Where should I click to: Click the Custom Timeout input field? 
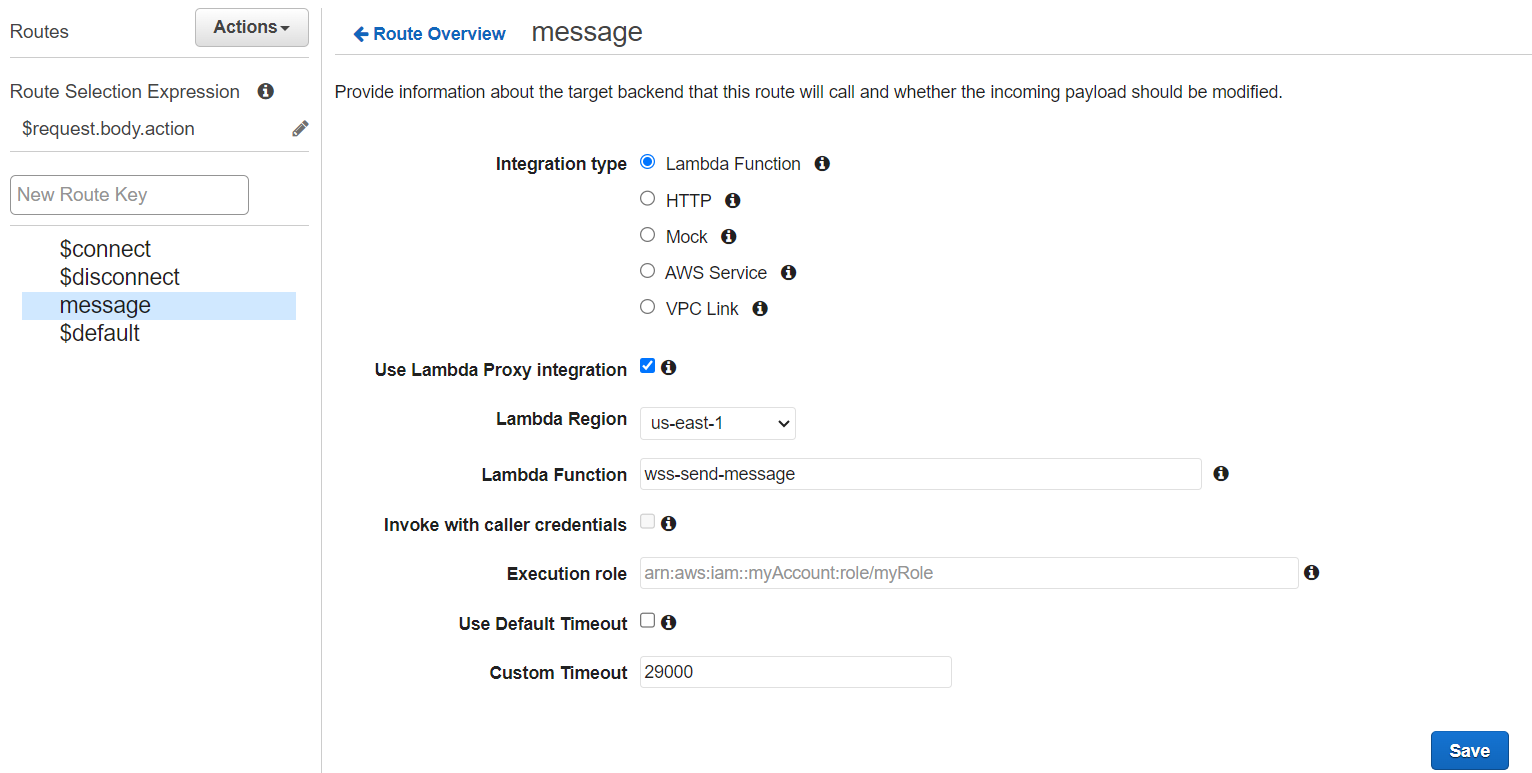click(x=795, y=672)
